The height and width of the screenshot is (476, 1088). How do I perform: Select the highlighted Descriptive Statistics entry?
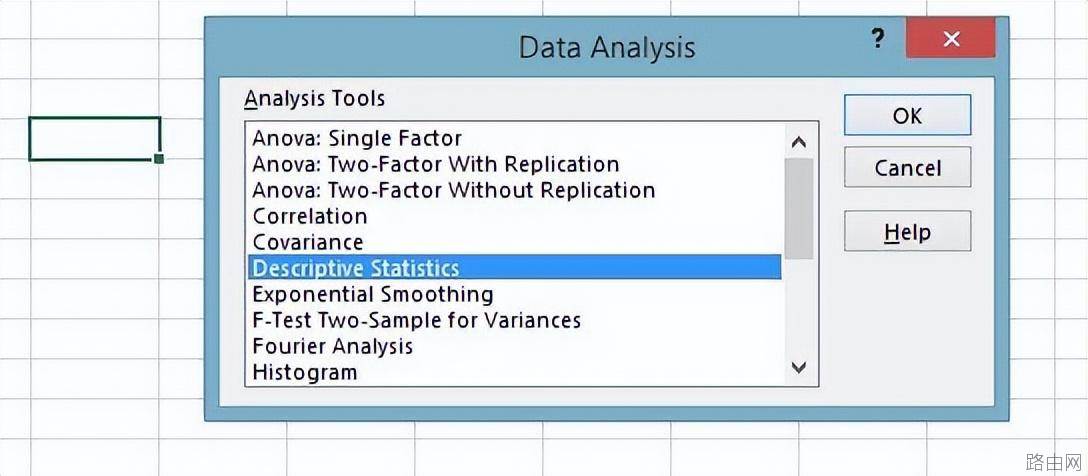(x=514, y=268)
